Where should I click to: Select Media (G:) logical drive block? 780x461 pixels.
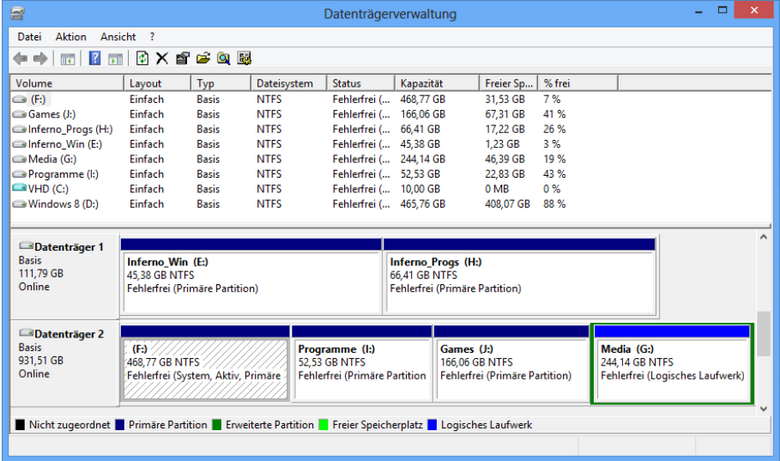(672, 363)
